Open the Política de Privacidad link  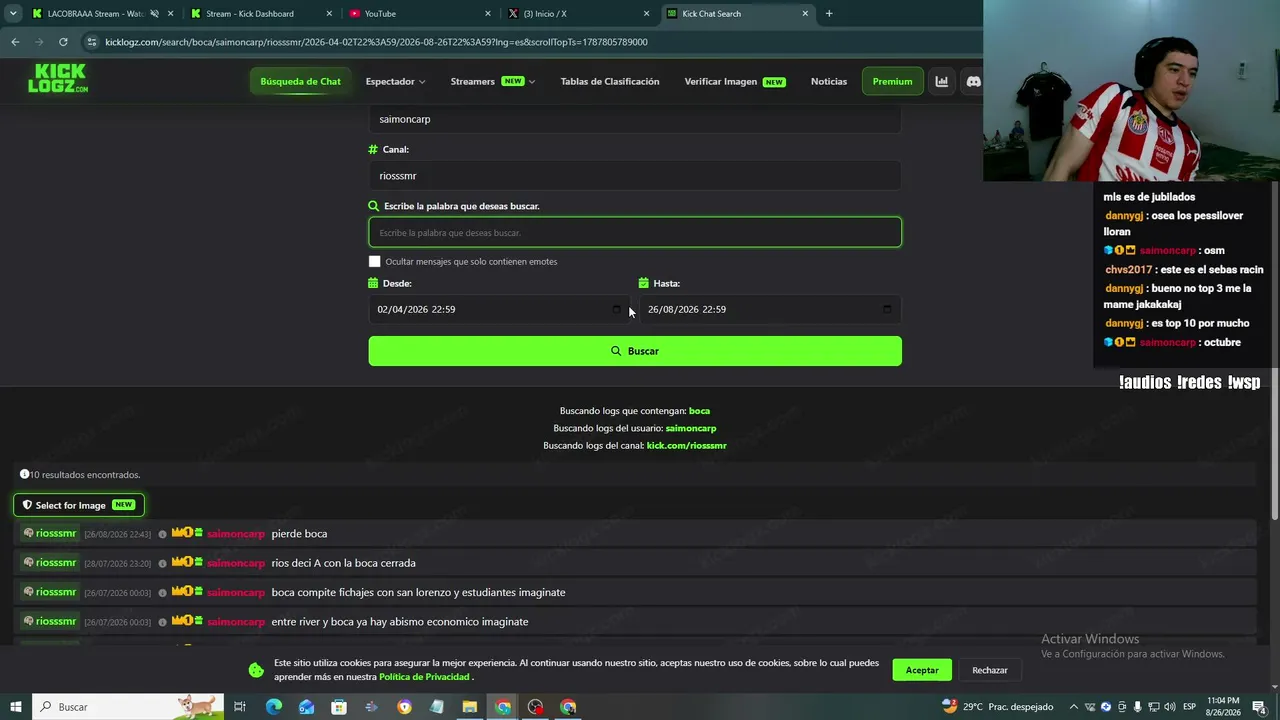(x=424, y=677)
